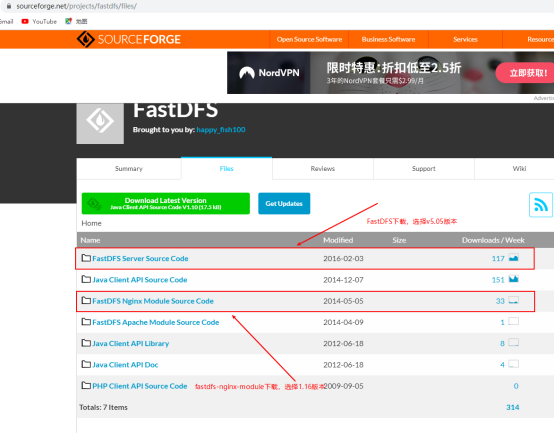
Task: Click the 117 weekly downloads count
Action: [x=498, y=259]
